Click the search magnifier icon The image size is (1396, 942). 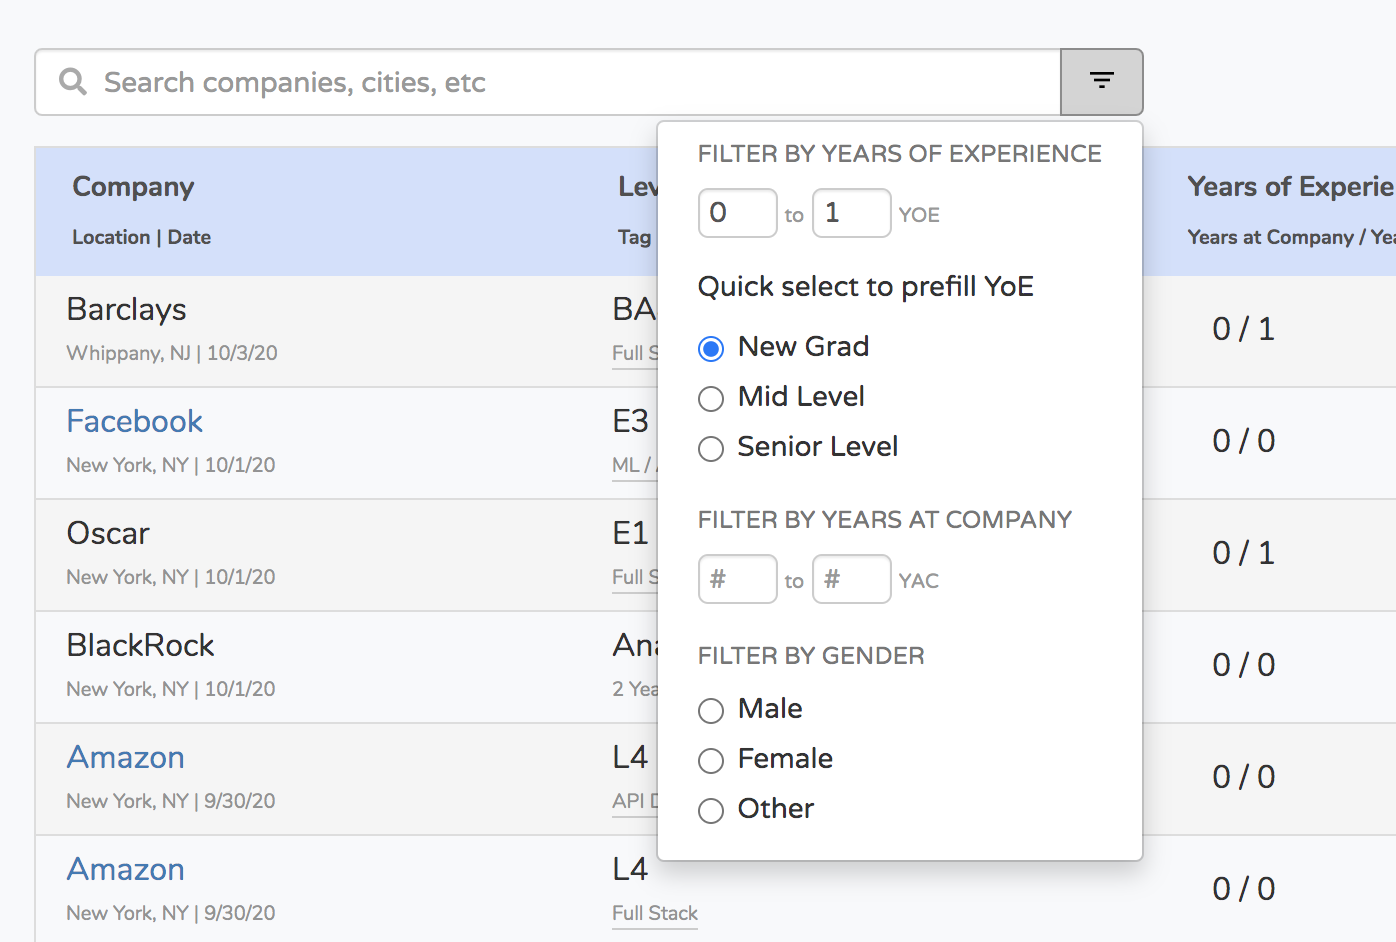tap(72, 81)
